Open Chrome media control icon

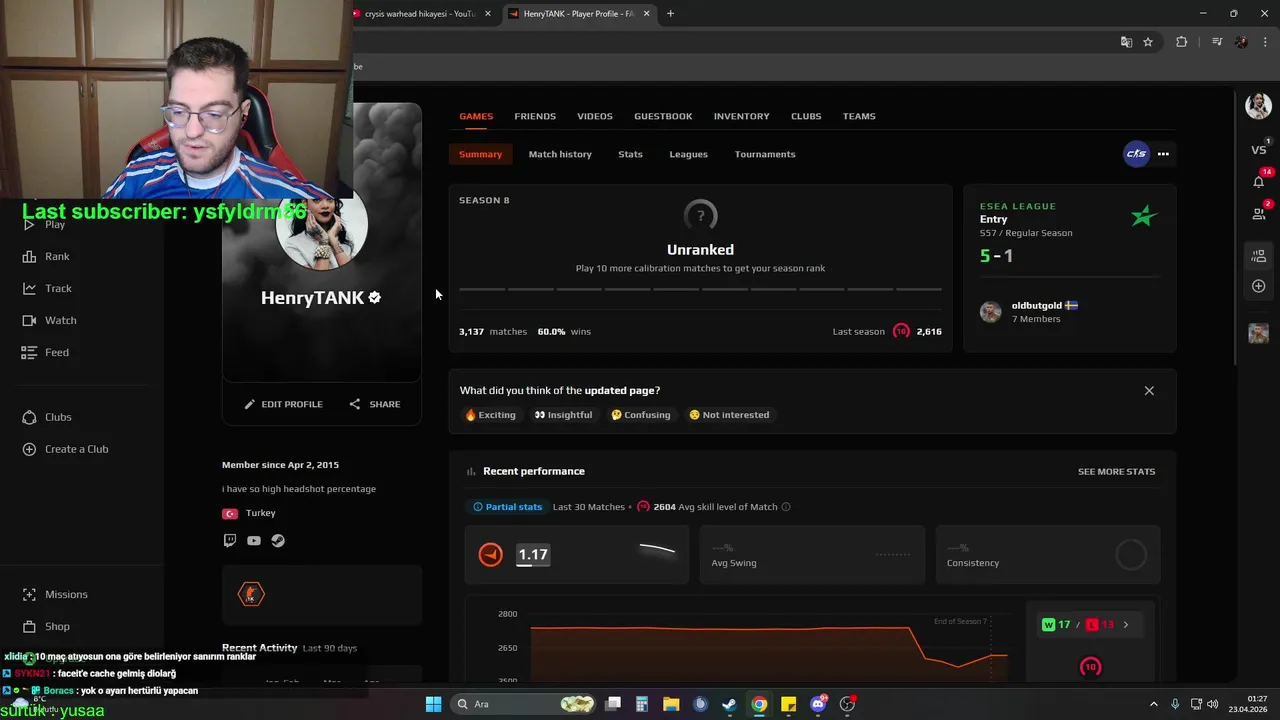(x=1217, y=42)
